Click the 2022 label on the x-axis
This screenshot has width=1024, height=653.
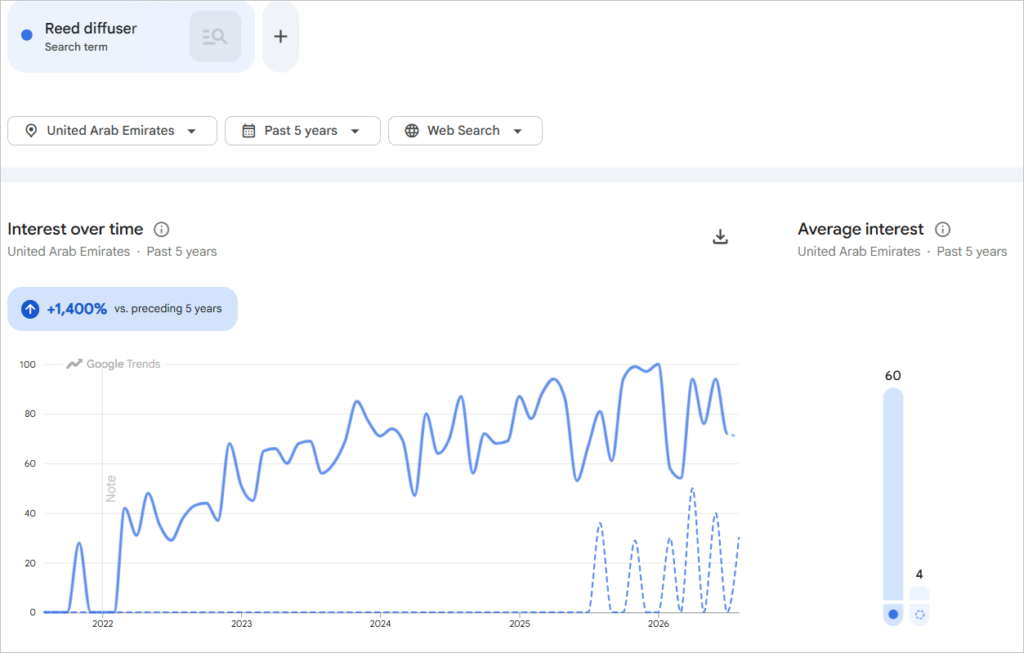103,624
